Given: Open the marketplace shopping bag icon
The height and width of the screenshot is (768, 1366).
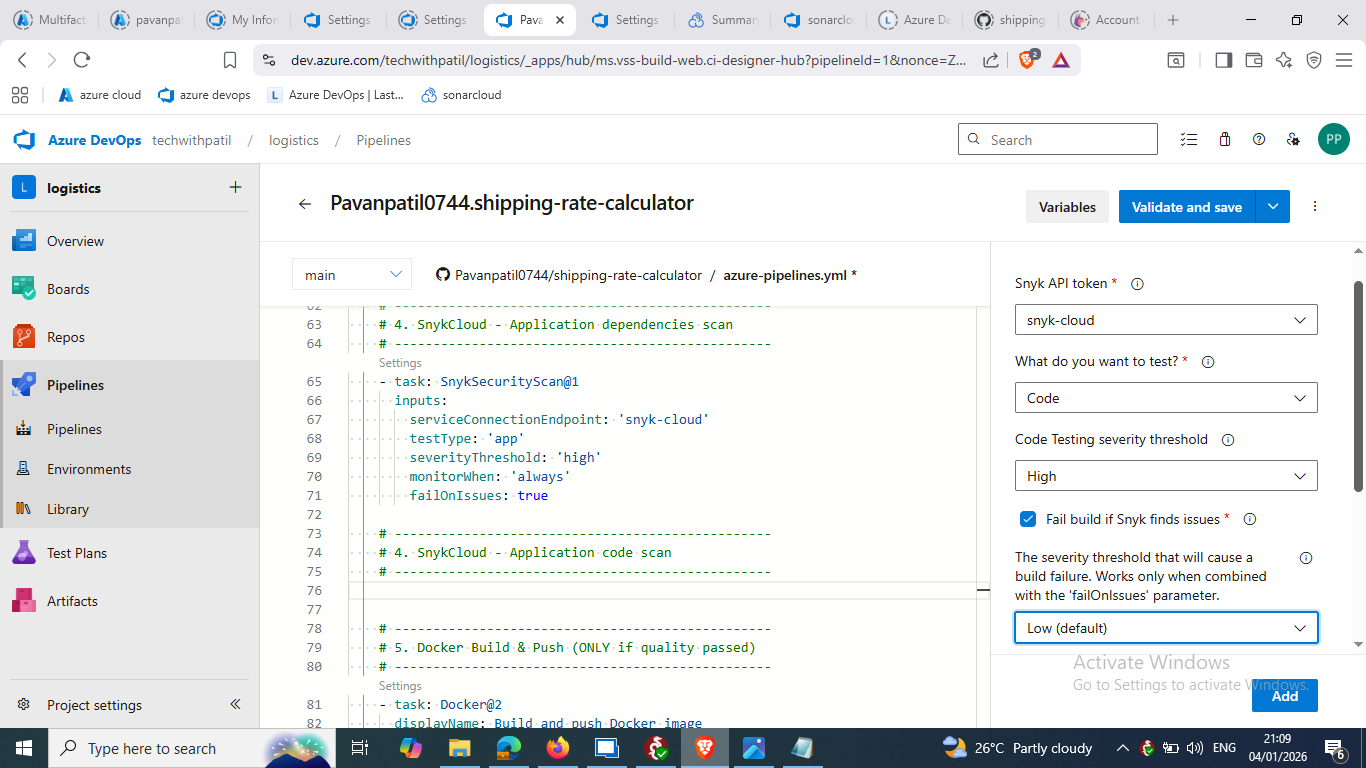Looking at the screenshot, I should [x=1224, y=140].
